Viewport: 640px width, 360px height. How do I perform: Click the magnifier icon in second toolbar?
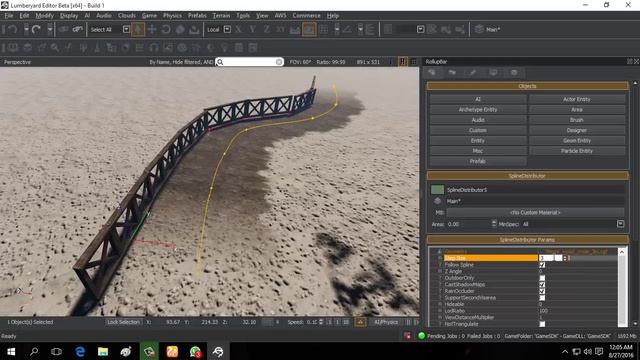[55, 47]
